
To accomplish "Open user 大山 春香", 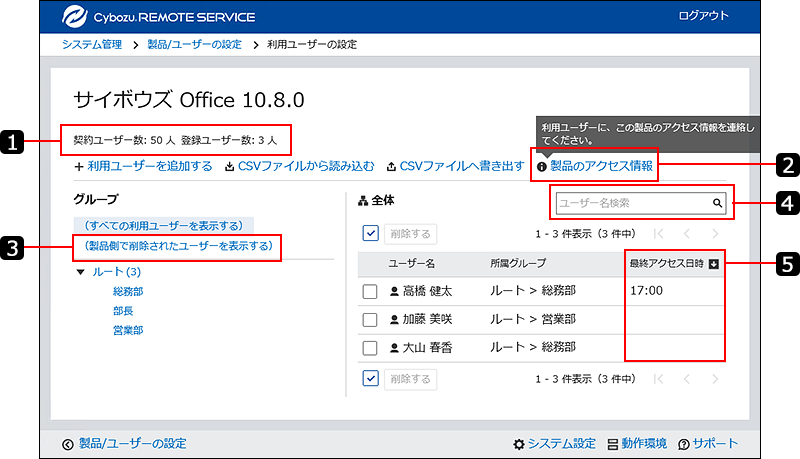I will pos(428,348).
